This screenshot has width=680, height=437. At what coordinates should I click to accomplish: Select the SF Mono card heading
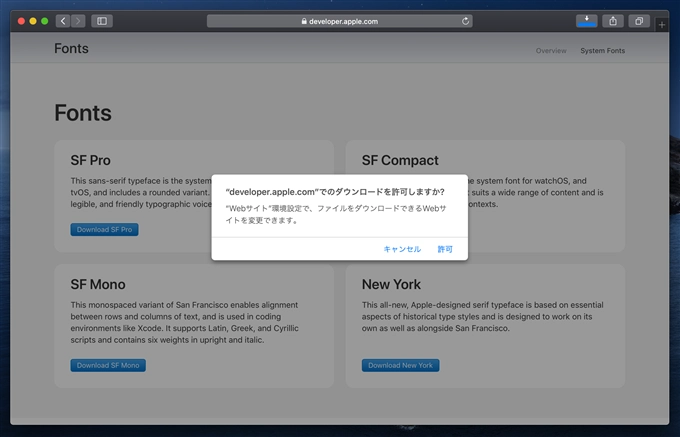pyautogui.click(x=98, y=284)
